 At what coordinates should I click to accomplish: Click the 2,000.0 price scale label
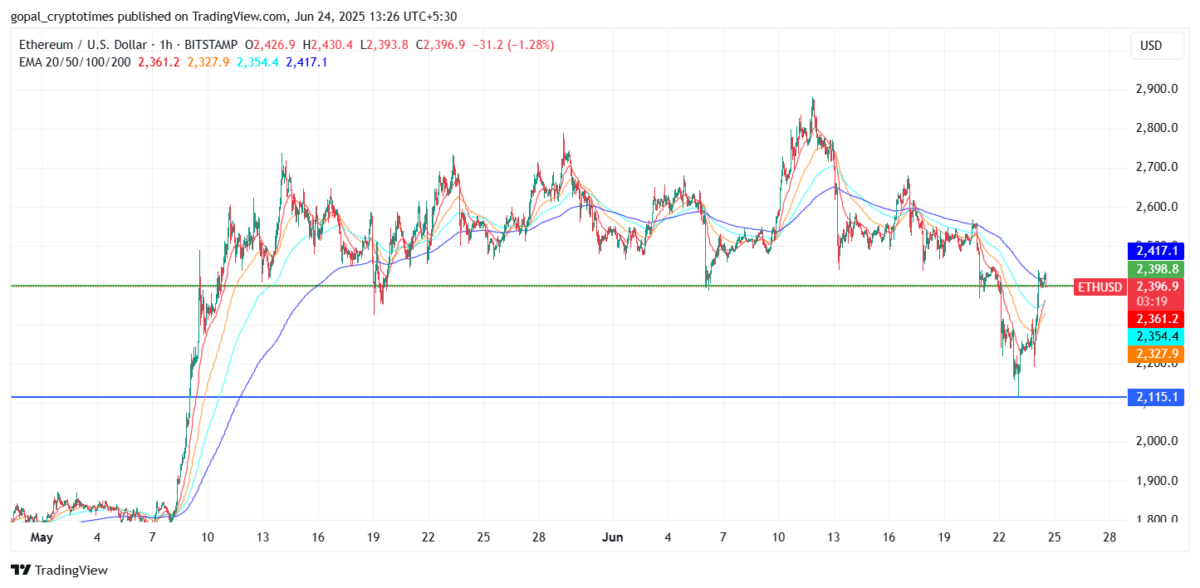[x=1156, y=441]
